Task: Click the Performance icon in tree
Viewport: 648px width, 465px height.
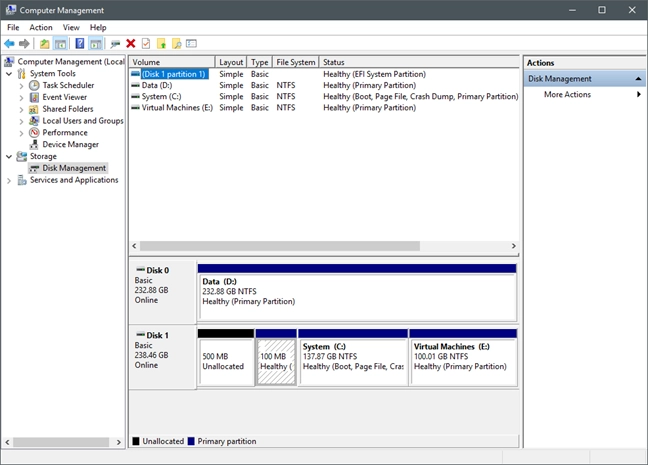Action: point(34,133)
